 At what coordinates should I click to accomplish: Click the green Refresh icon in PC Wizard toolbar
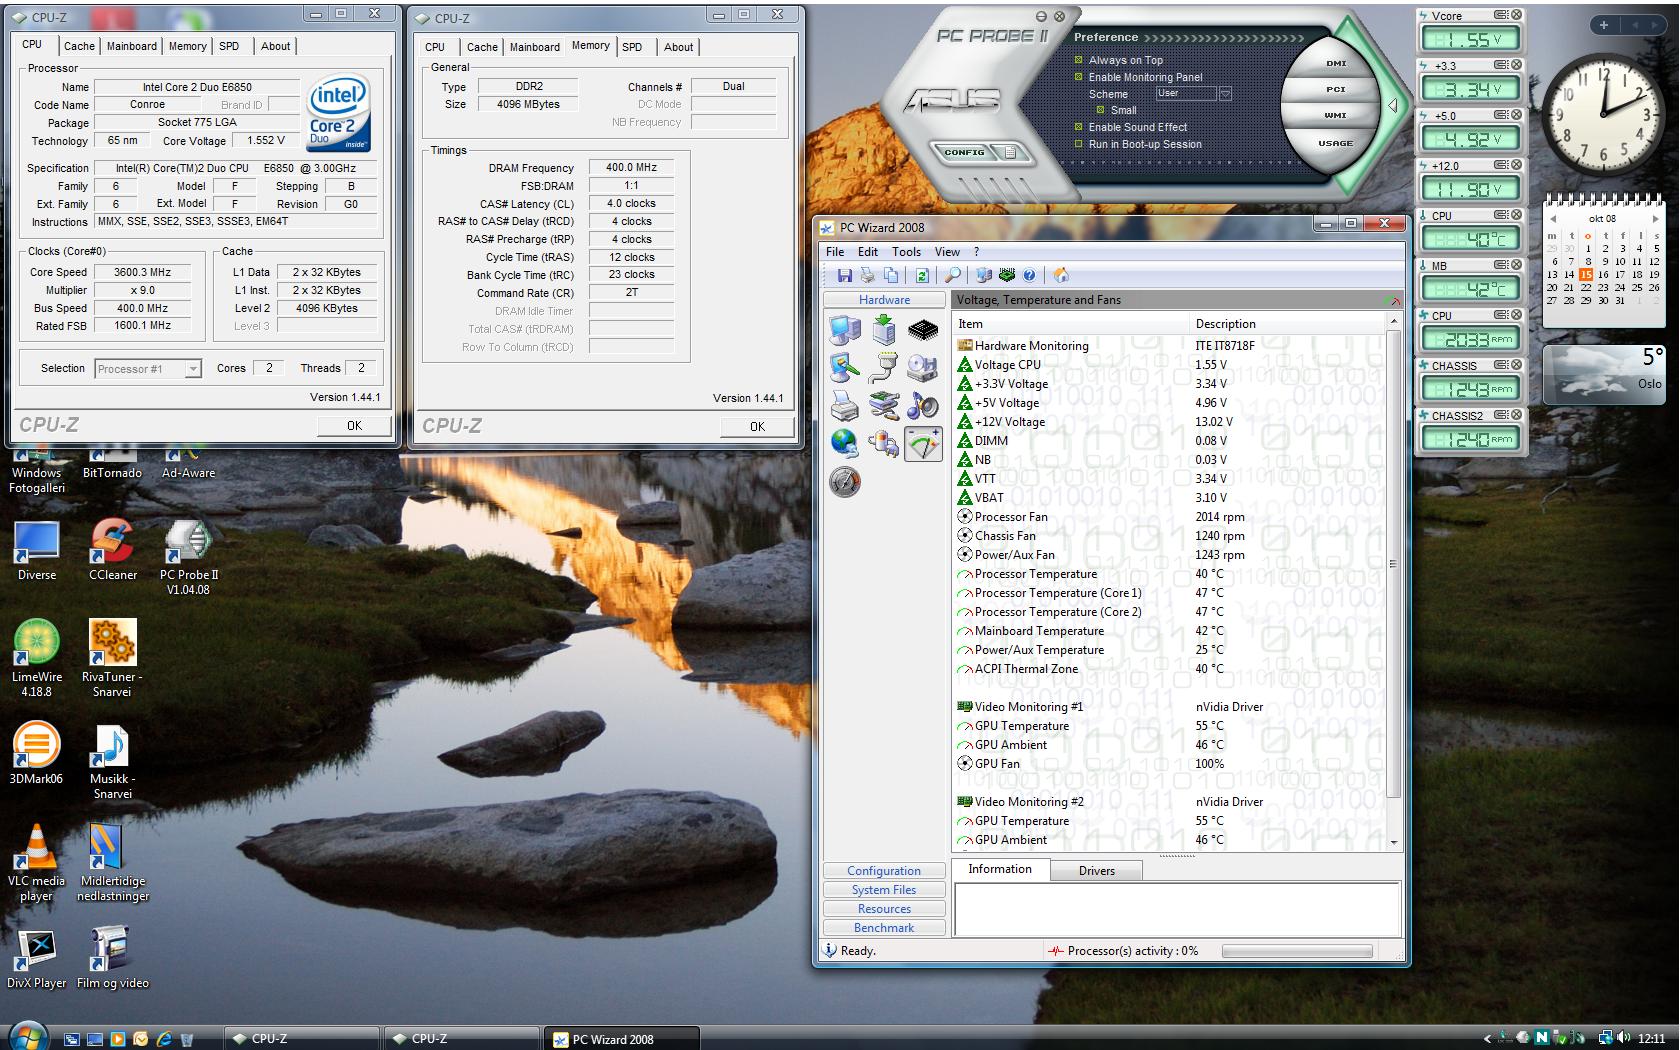(922, 275)
